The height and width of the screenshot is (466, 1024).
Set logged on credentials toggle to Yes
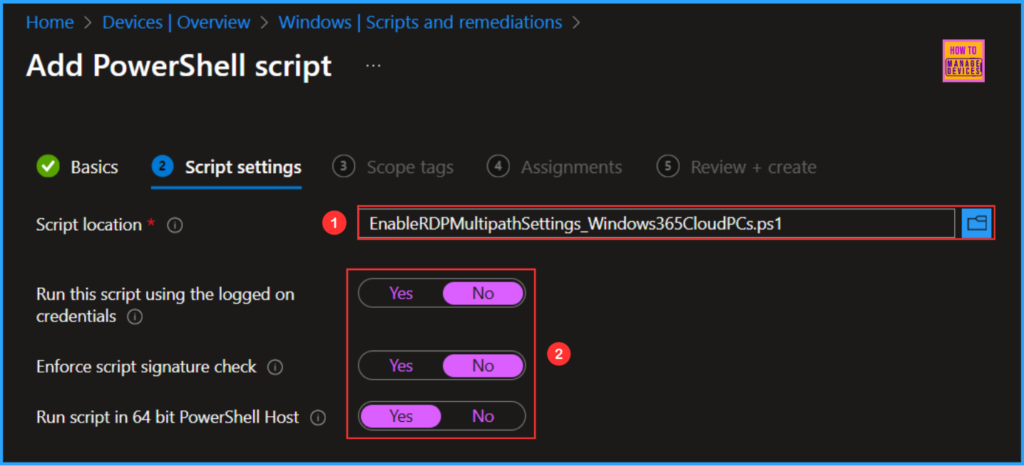(401, 293)
